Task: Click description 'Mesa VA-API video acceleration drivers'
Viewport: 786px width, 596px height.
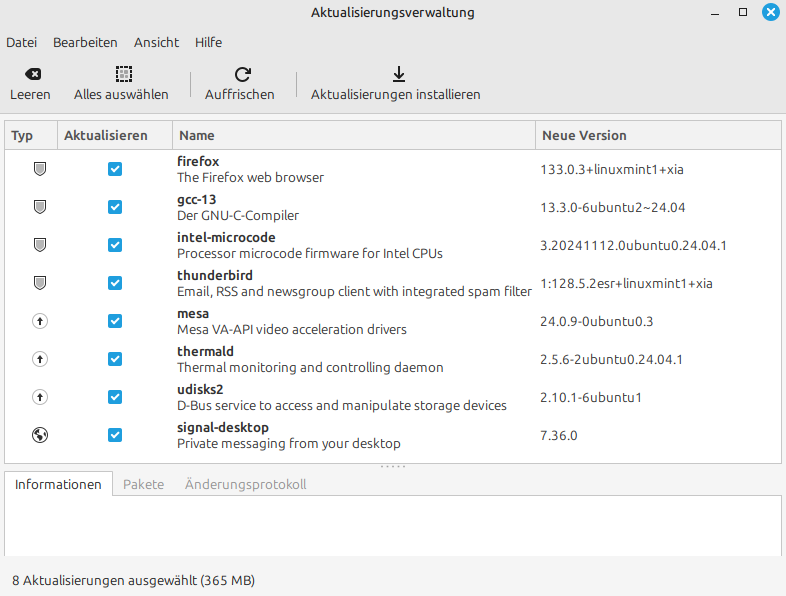Action: pyautogui.click(x=292, y=330)
